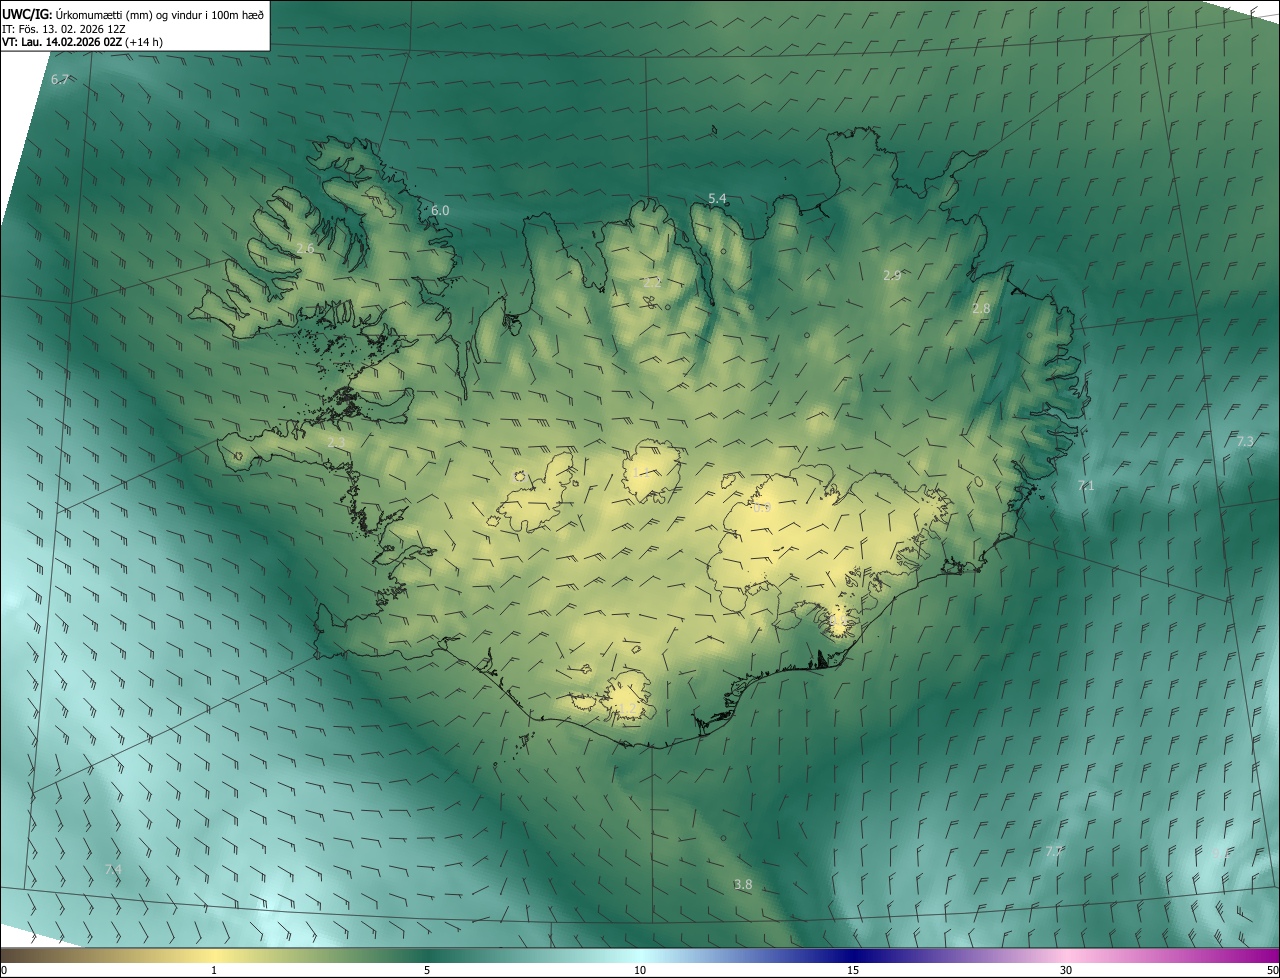This screenshot has height=978, width=1280.
Task: Click the '30' tick label on the color scale
Action: click(x=1066, y=970)
